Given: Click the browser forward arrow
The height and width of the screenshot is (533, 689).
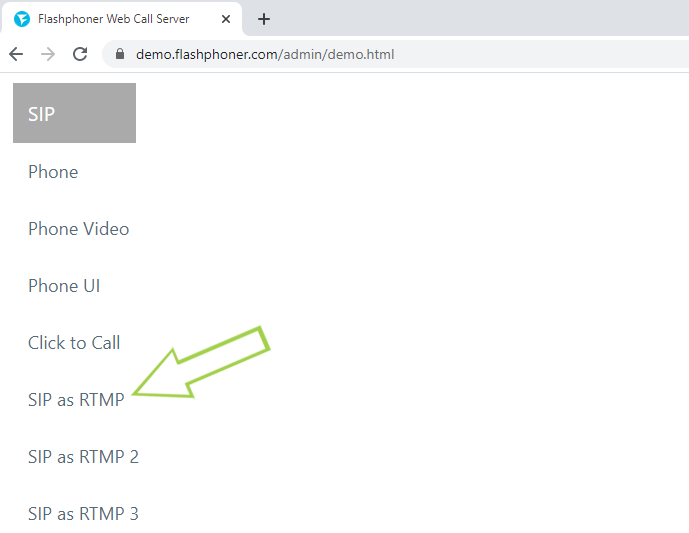Looking at the screenshot, I should click(x=48, y=54).
